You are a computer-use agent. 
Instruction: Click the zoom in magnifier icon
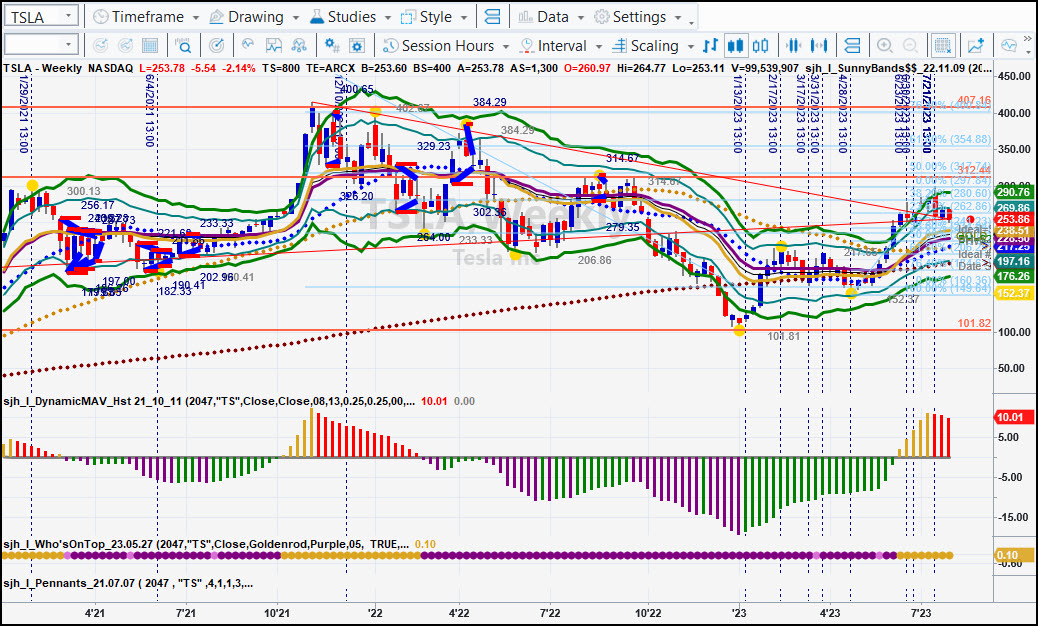point(885,46)
